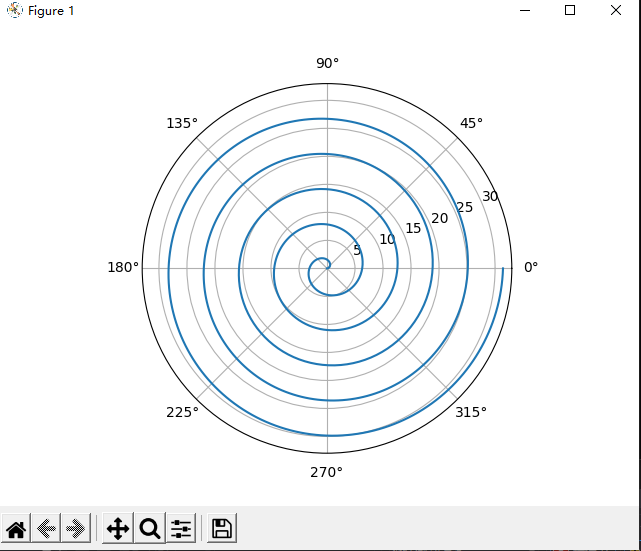This screenshot has width=641, height=551.
Task: Click the 315° angle label
Action: tap(471, 412)
